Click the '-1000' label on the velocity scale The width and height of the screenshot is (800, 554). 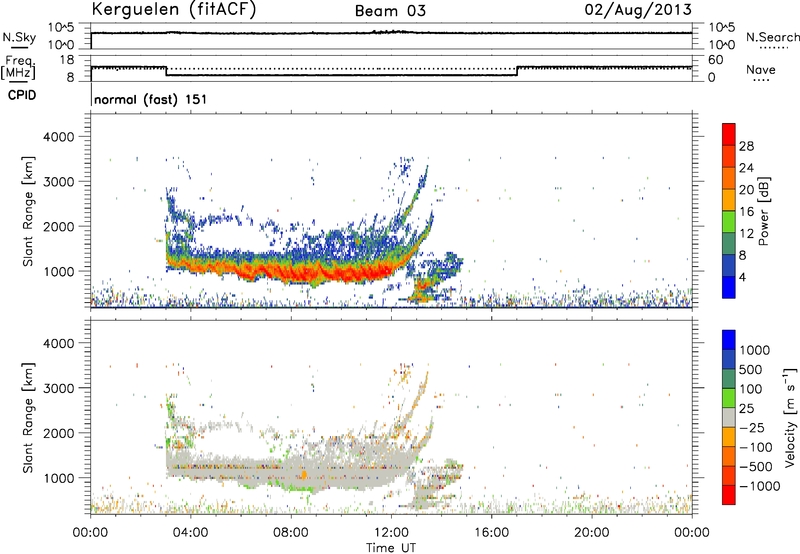(759, 486)
